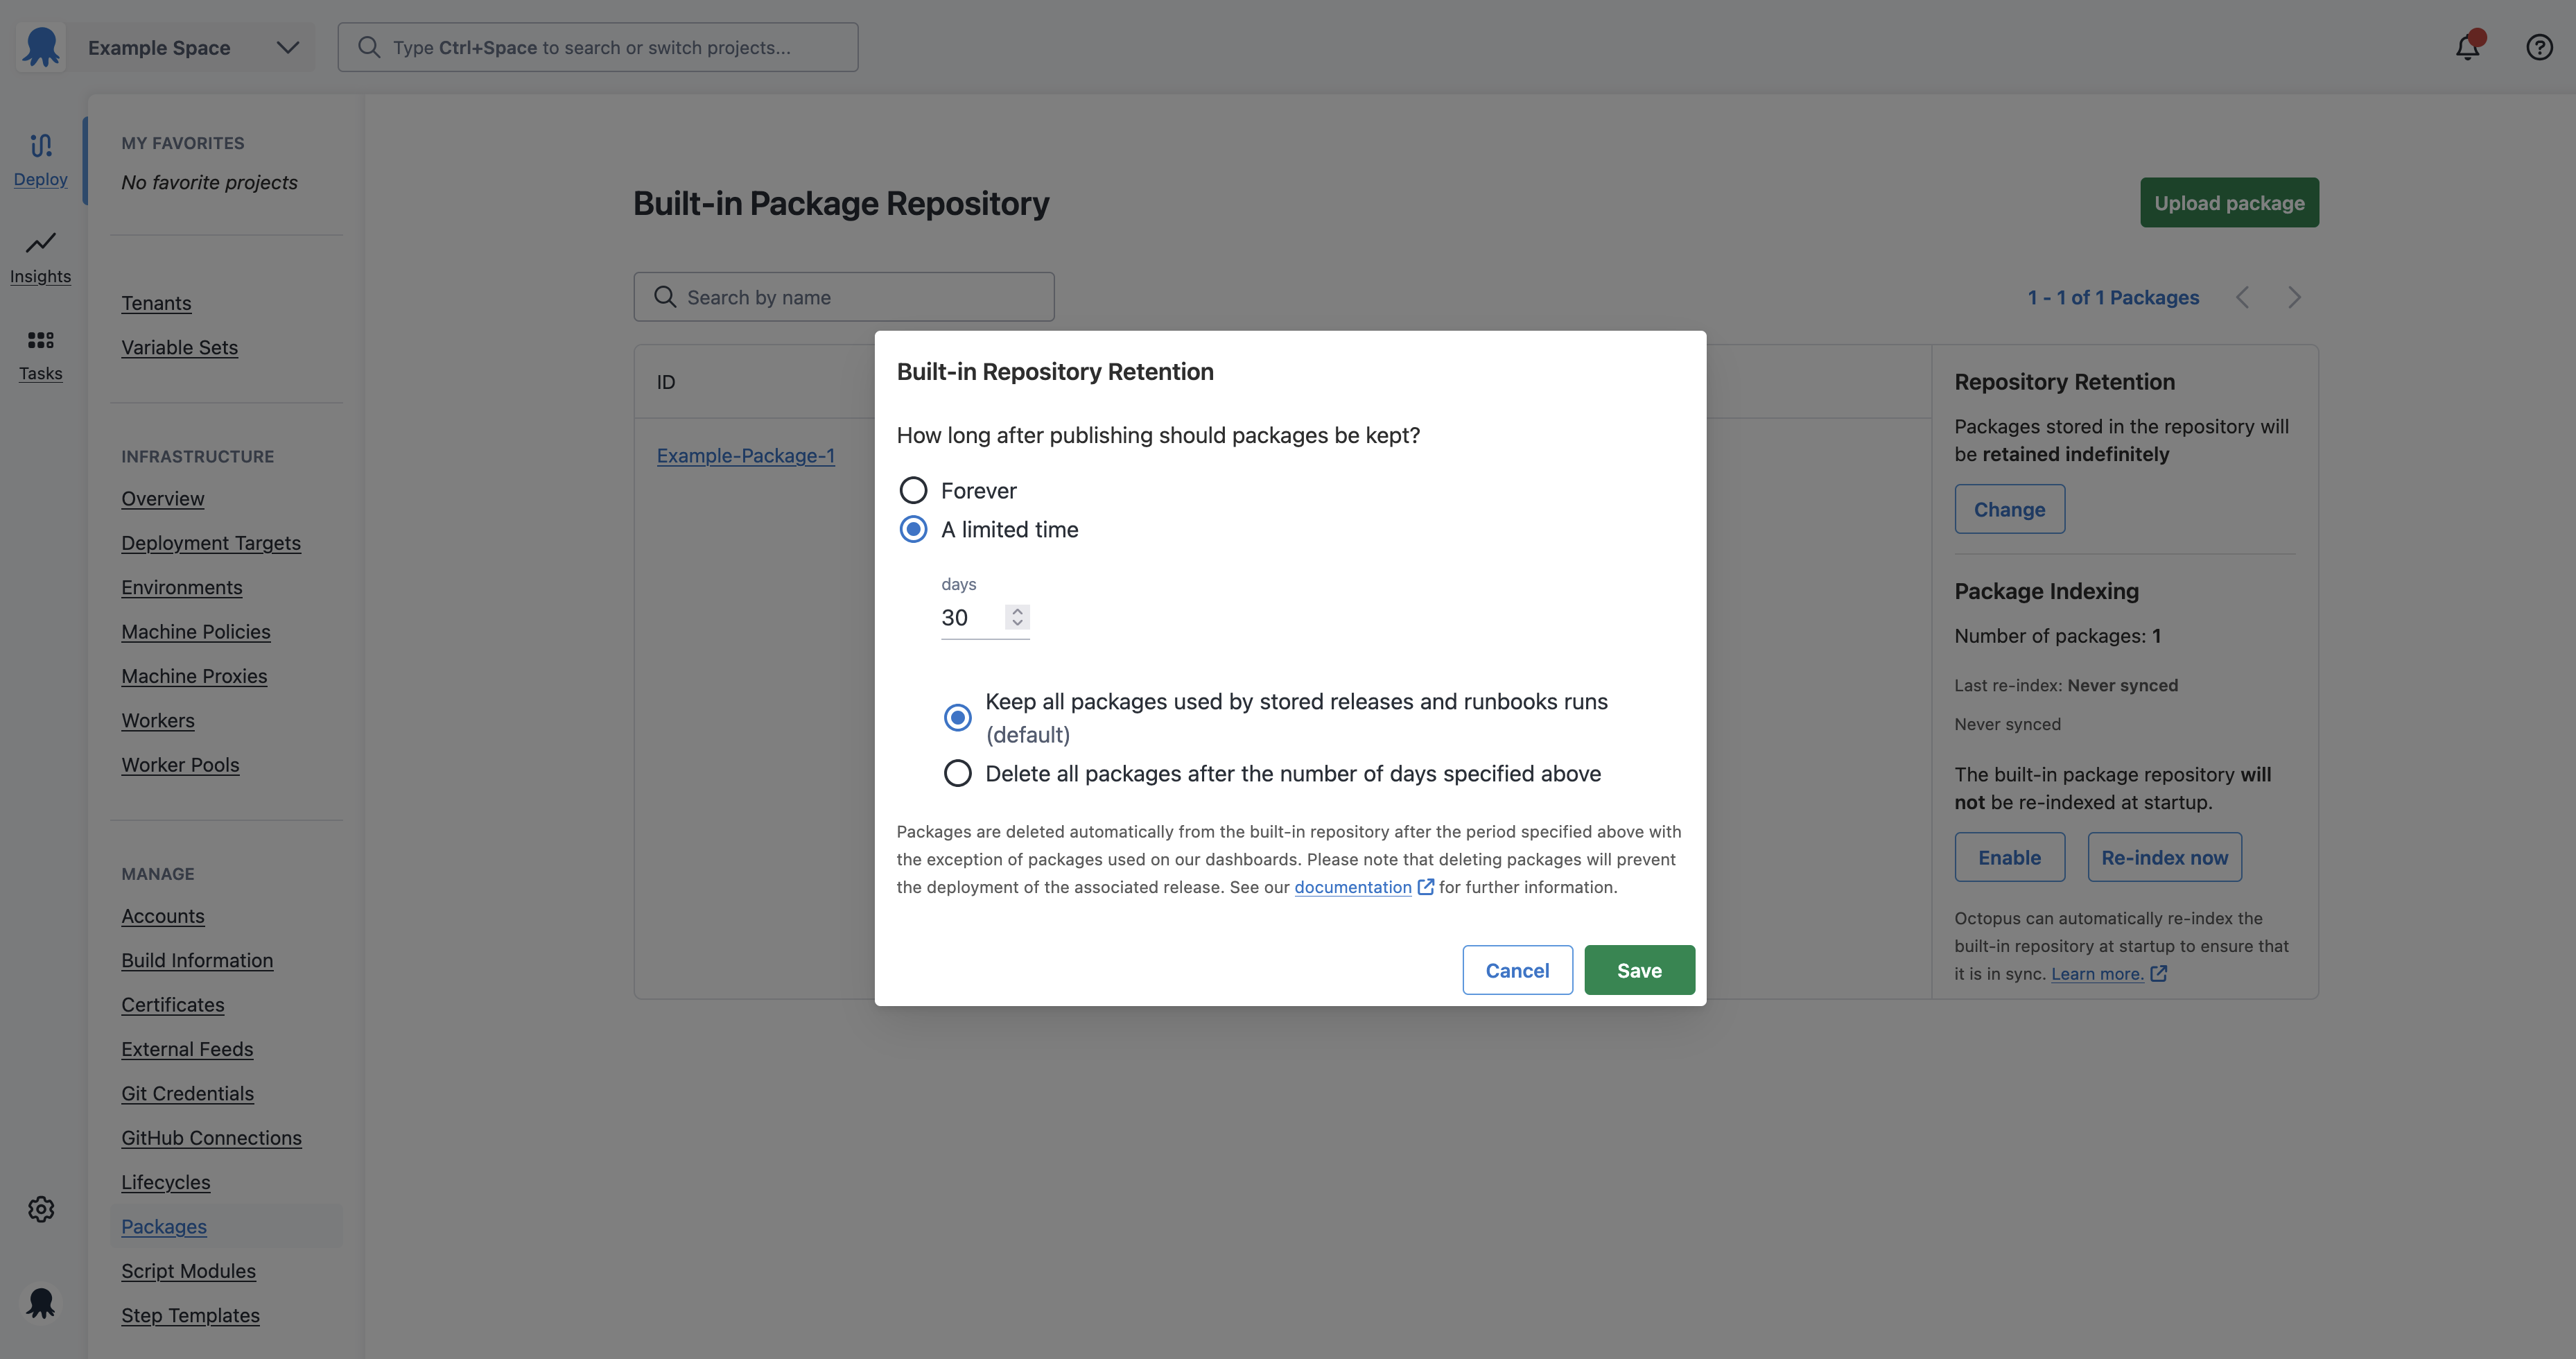The height and width of the screenshot is (1359, 2576).
Task: Open Script Modules from the Manage menu
Action: pos(188,1270)
